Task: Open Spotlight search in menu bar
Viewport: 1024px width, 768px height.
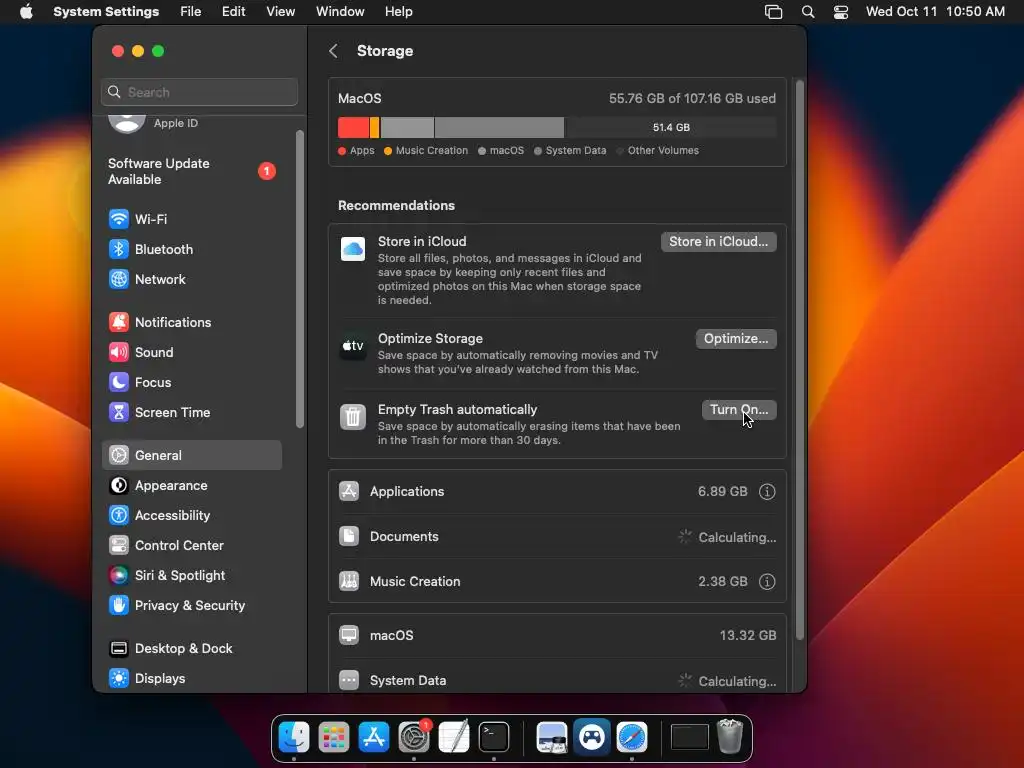Action: click(x=808, y=12)
